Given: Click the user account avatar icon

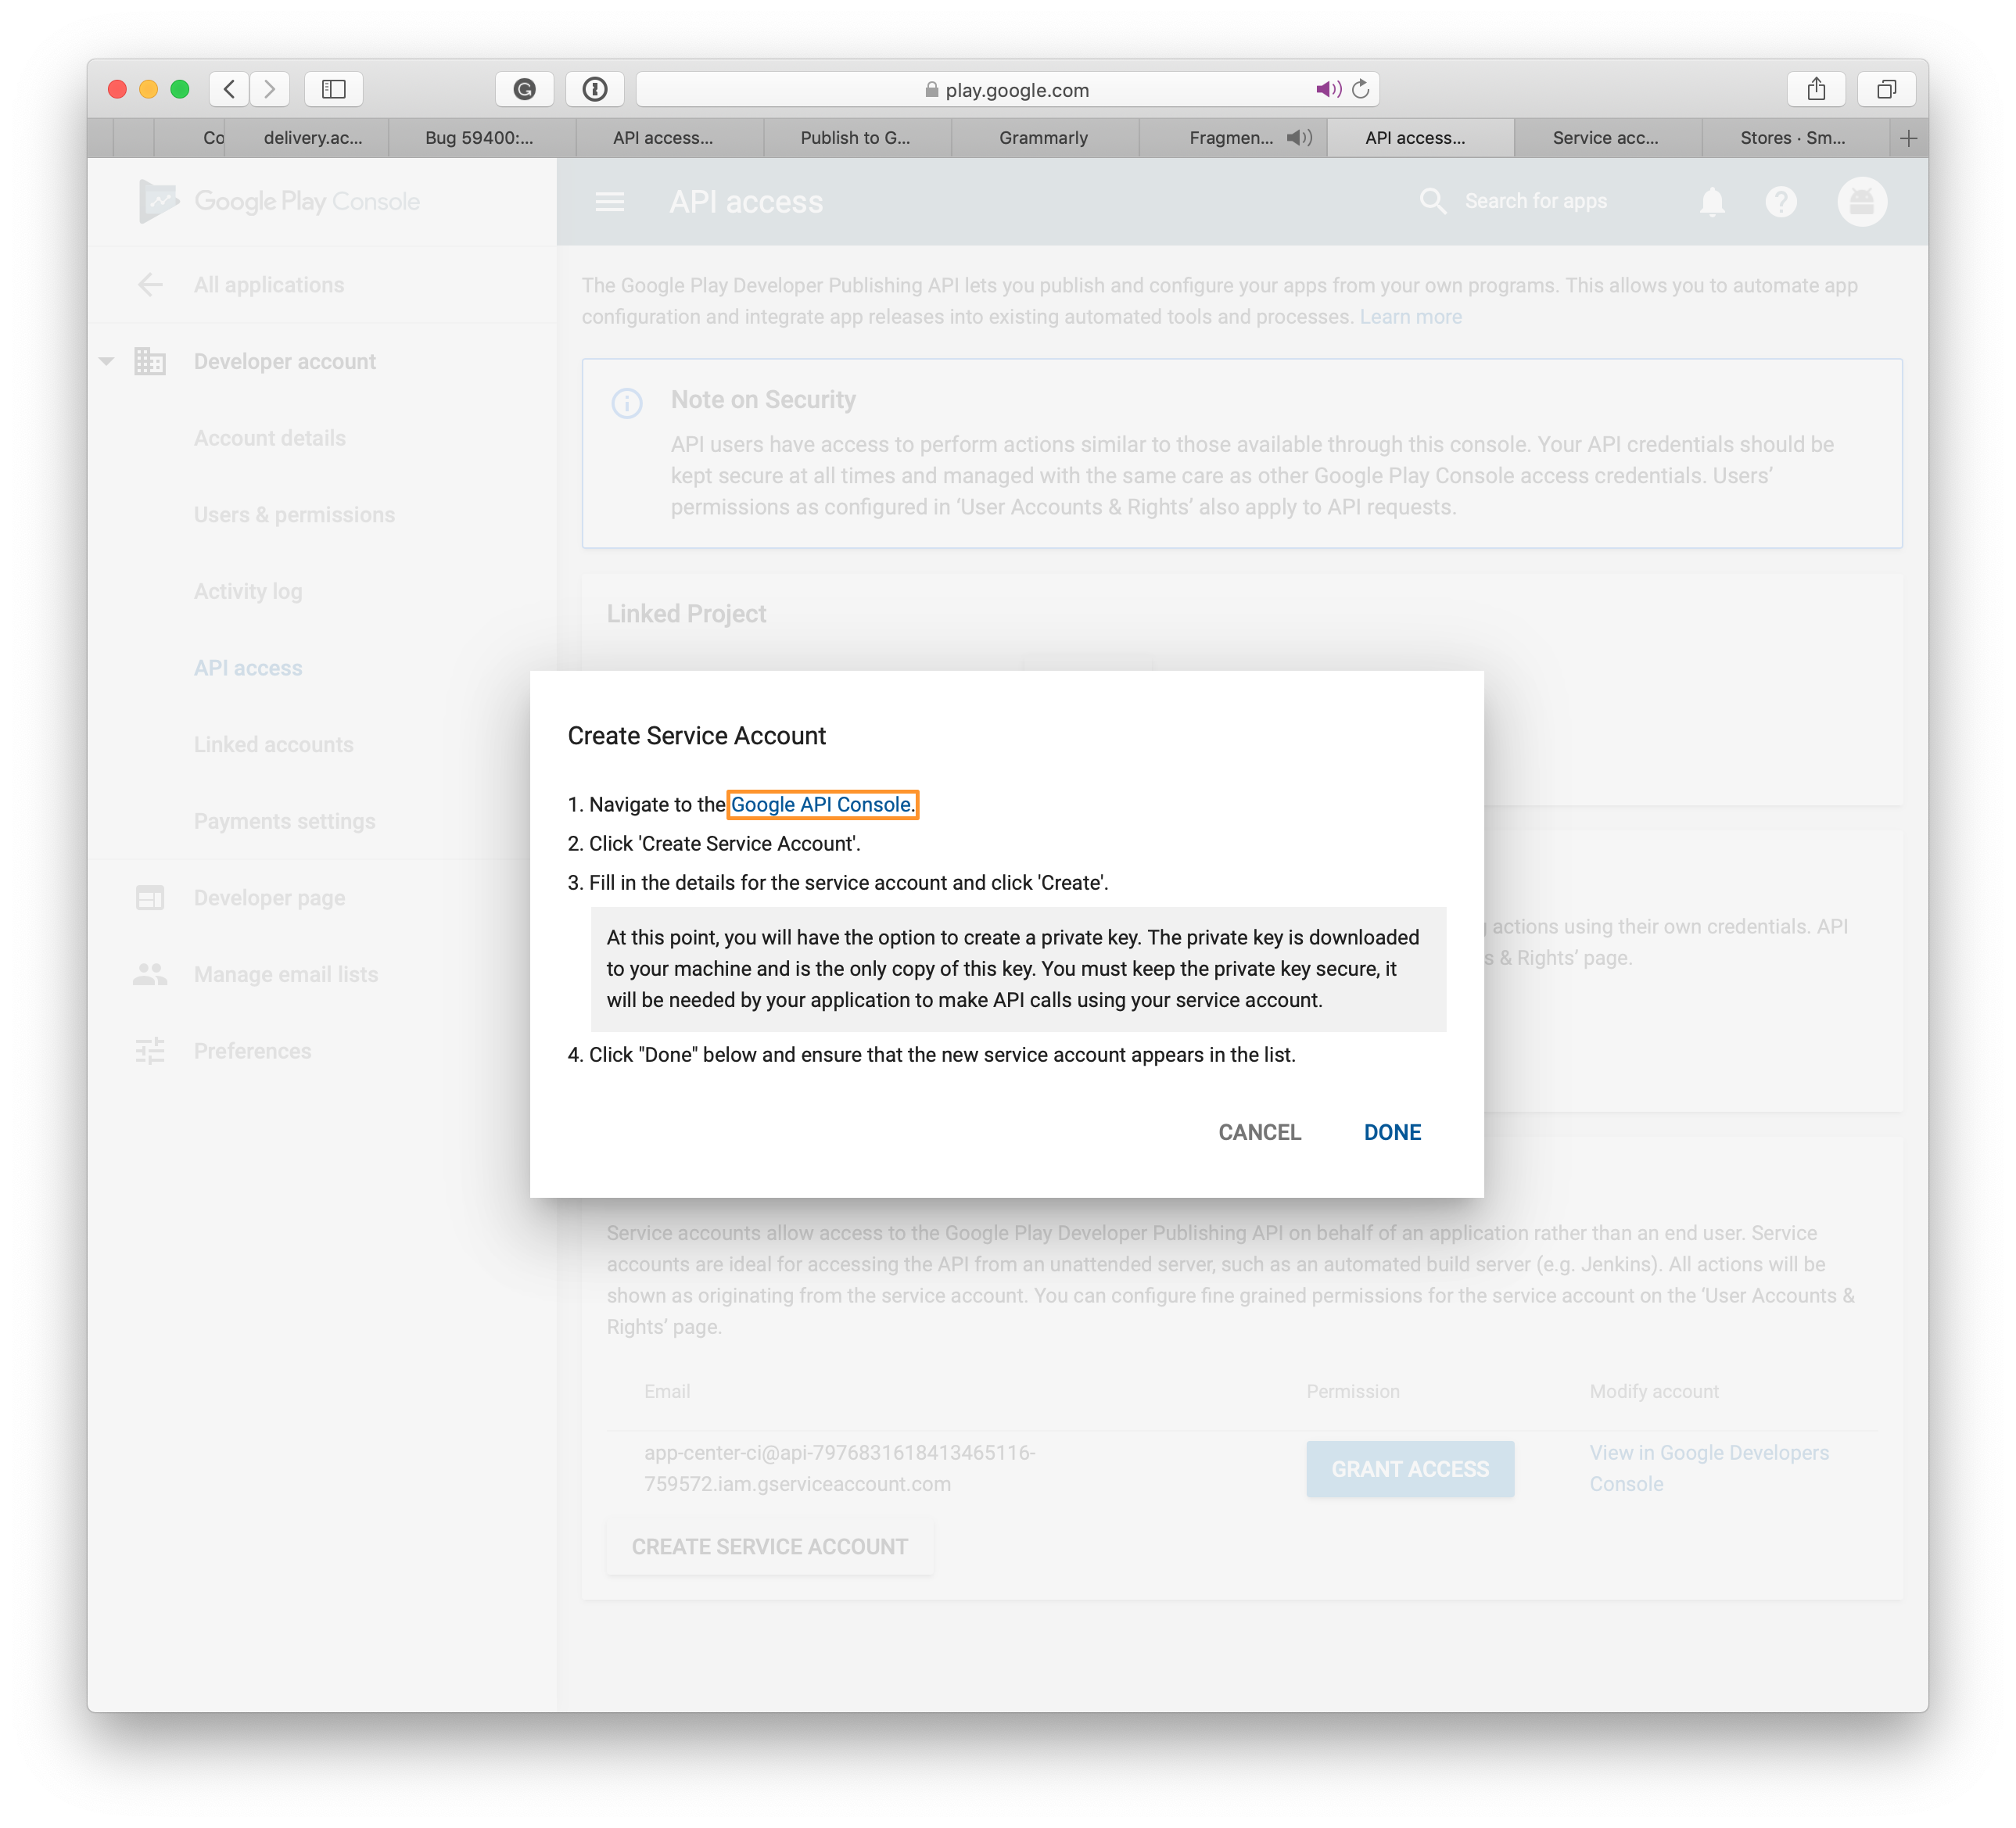Looking at the screenshot, I should (x=1861, y=200).
